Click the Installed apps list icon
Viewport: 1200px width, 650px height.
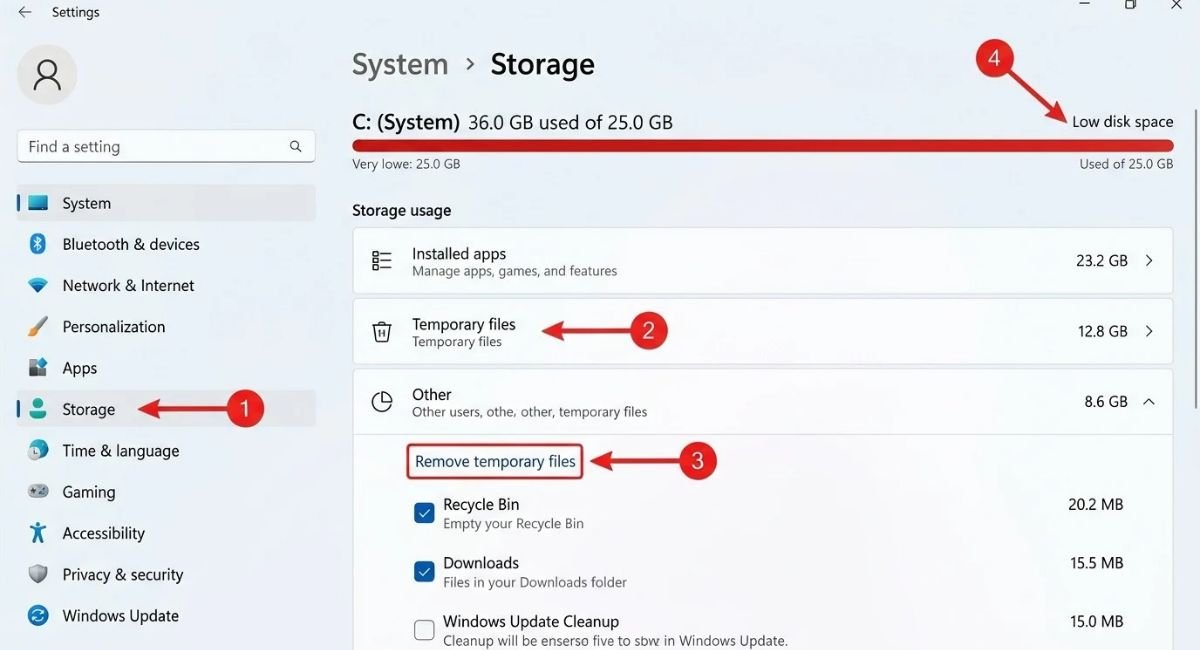coord(382,261)
